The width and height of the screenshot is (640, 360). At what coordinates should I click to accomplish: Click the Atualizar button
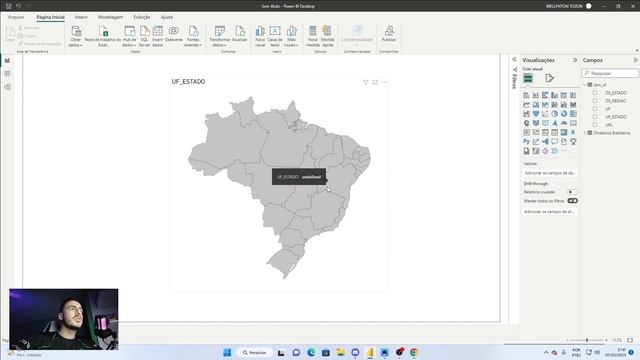tap(240, 34)
